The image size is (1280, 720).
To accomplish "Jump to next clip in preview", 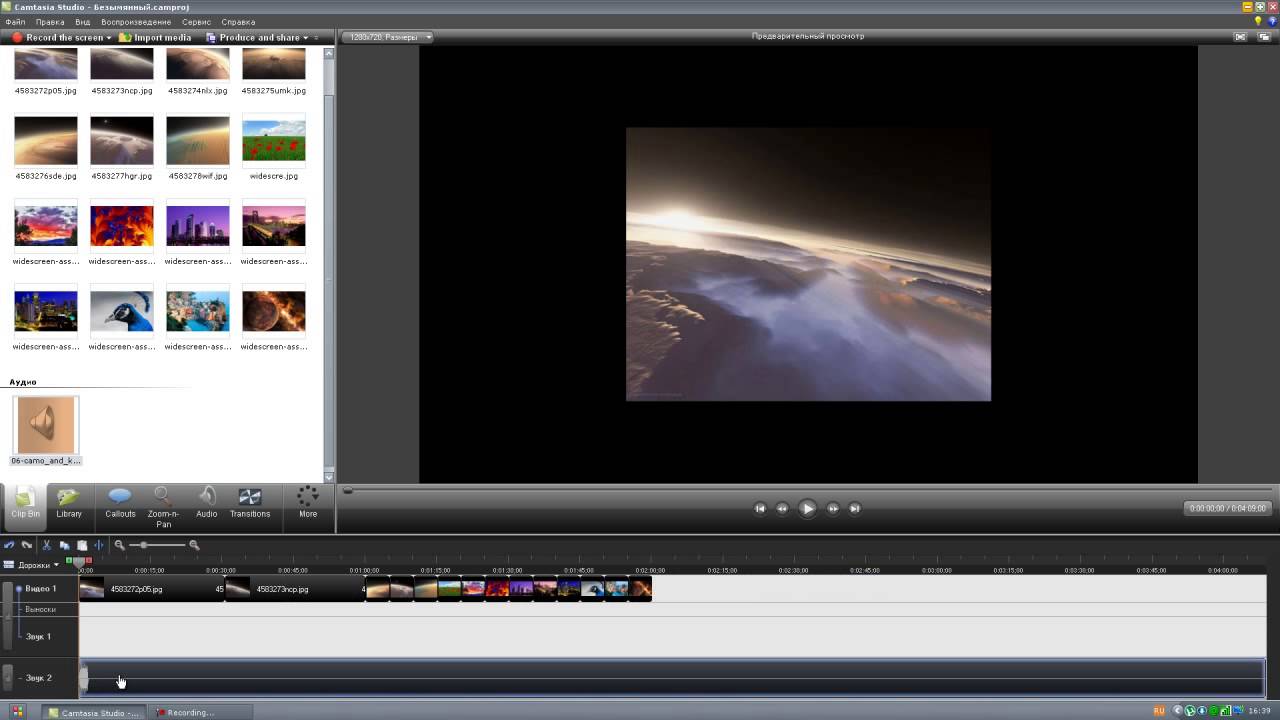I will tap(855, 508).
